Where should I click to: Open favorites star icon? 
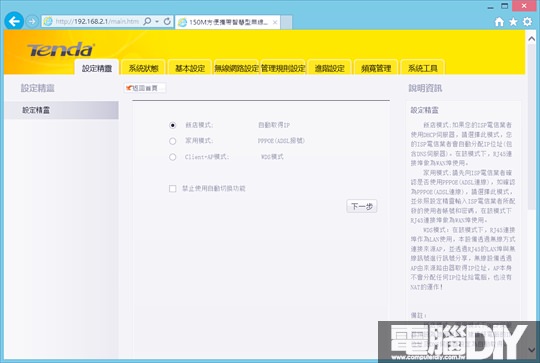coord(513,22)
